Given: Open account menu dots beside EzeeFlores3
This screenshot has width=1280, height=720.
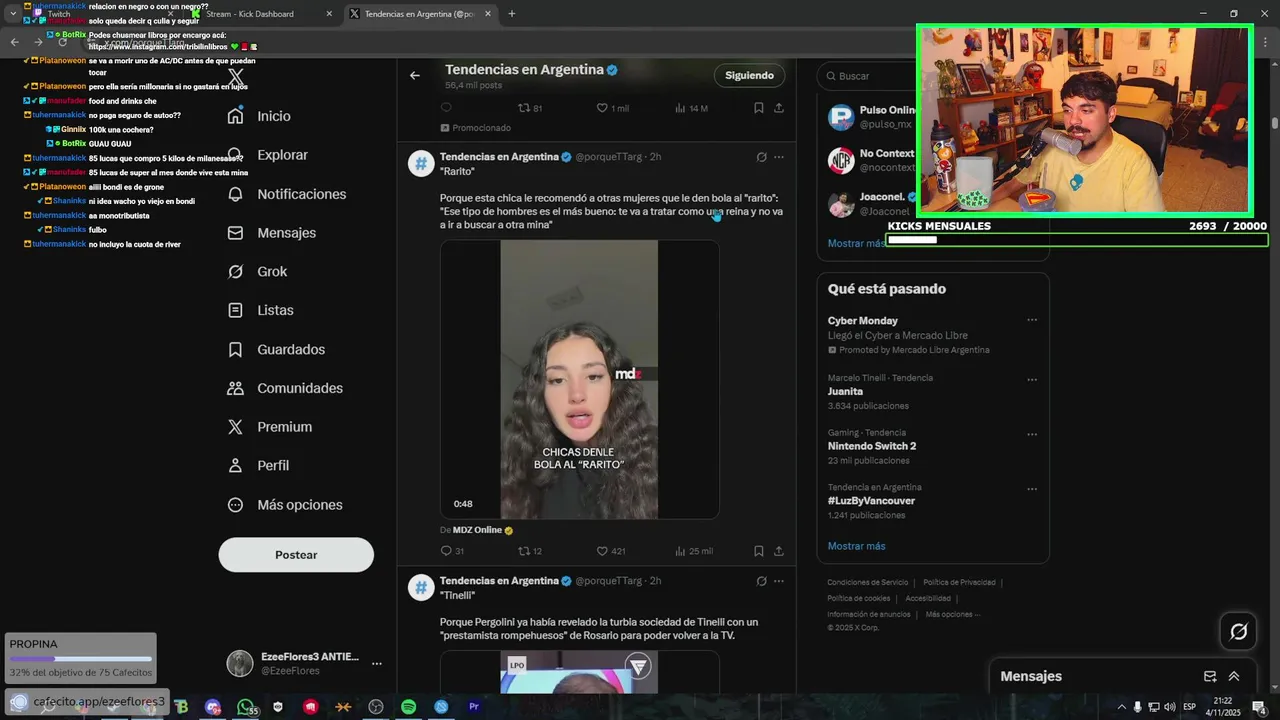Looking at the screenshot, I should click(377, 663).
